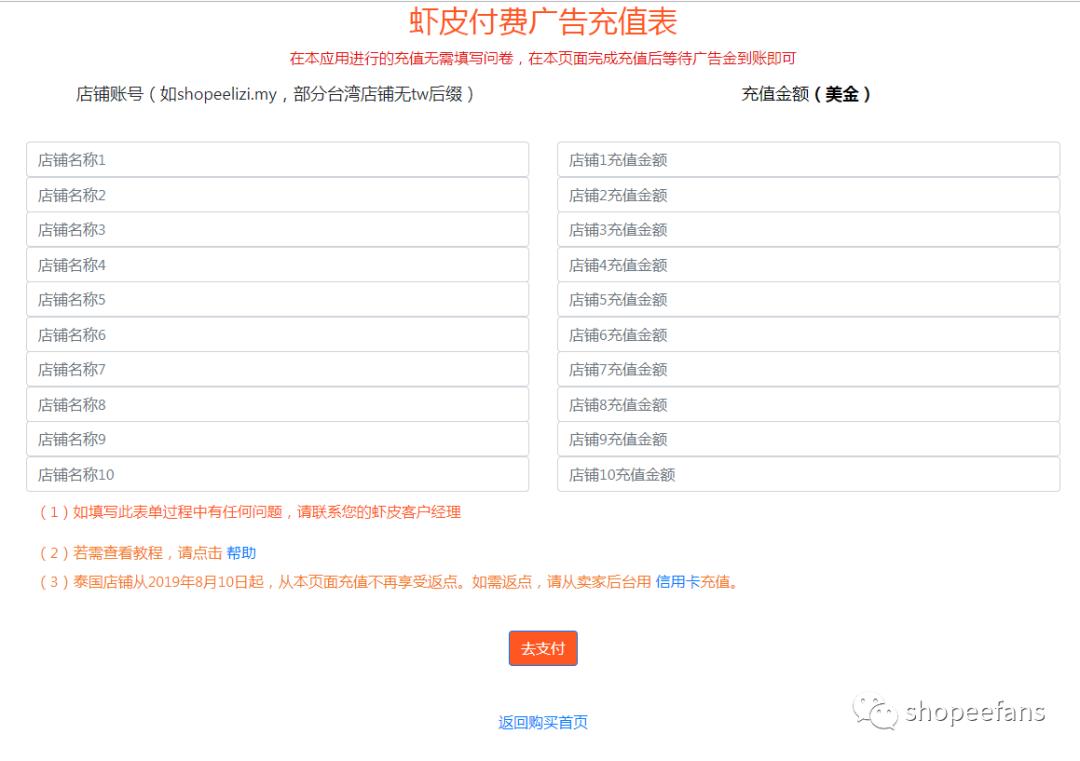Click the 充值金额（美金）column heading
Screen dimensions: 1080x761
[x=806, y=94]
